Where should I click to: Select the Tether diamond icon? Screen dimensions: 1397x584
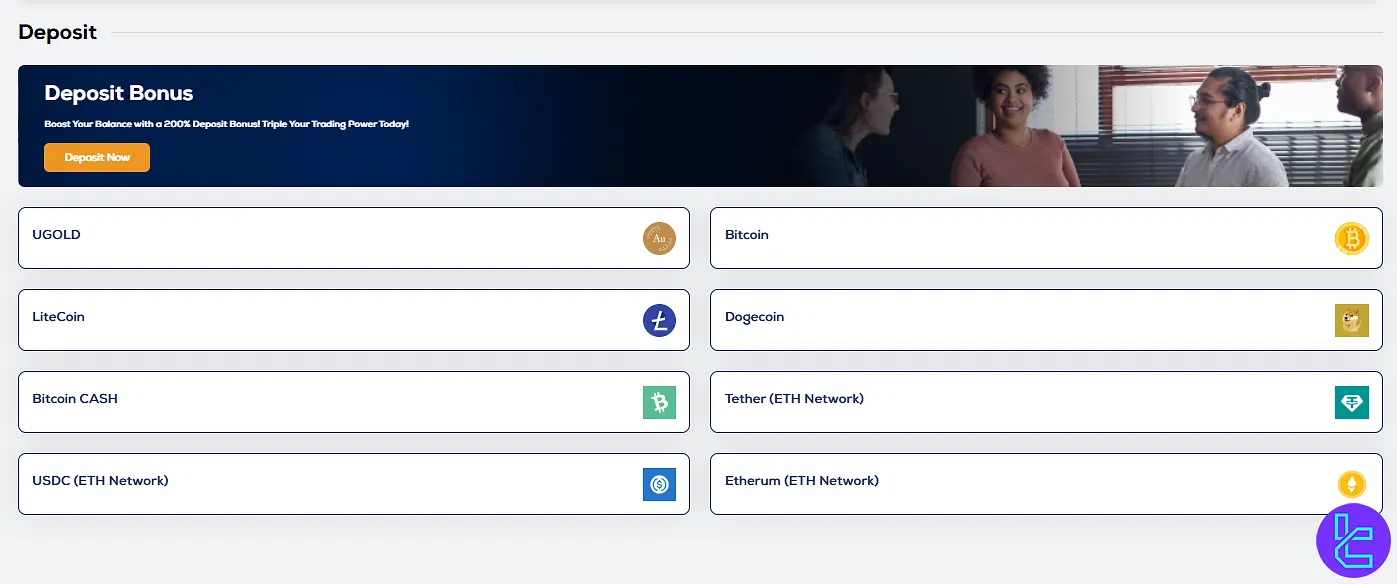(1352, 402)
